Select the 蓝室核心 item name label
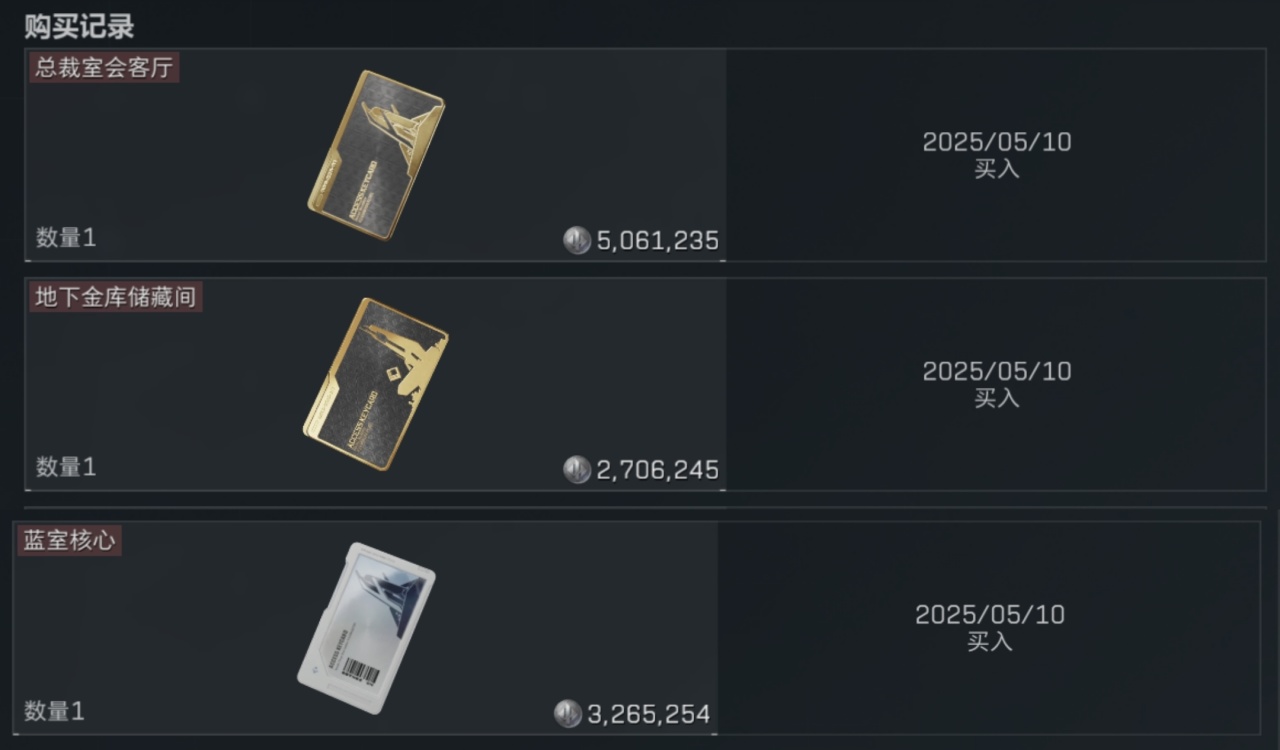 click(x=69, y=541)
